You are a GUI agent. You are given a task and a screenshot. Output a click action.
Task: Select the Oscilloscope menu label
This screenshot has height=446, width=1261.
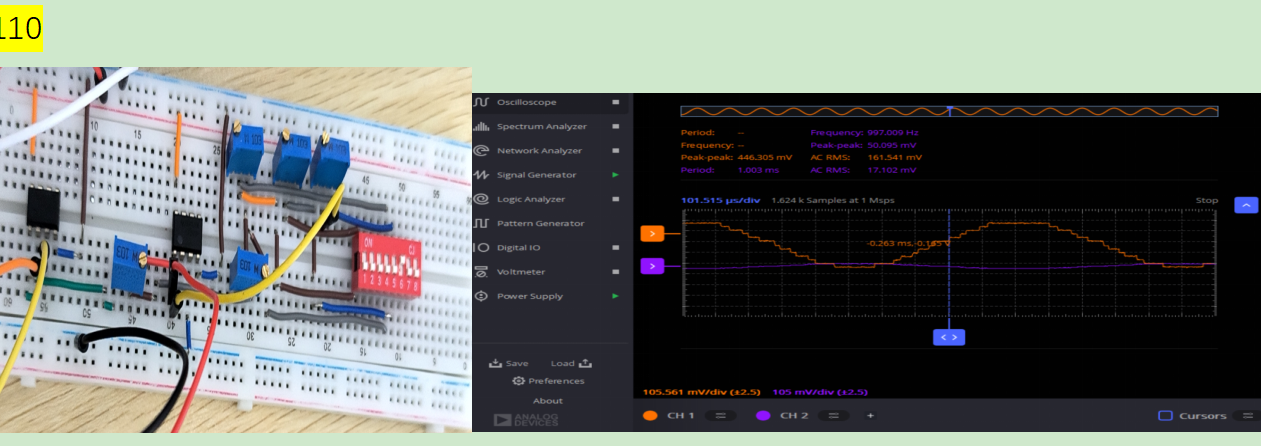tap(527, 102)
